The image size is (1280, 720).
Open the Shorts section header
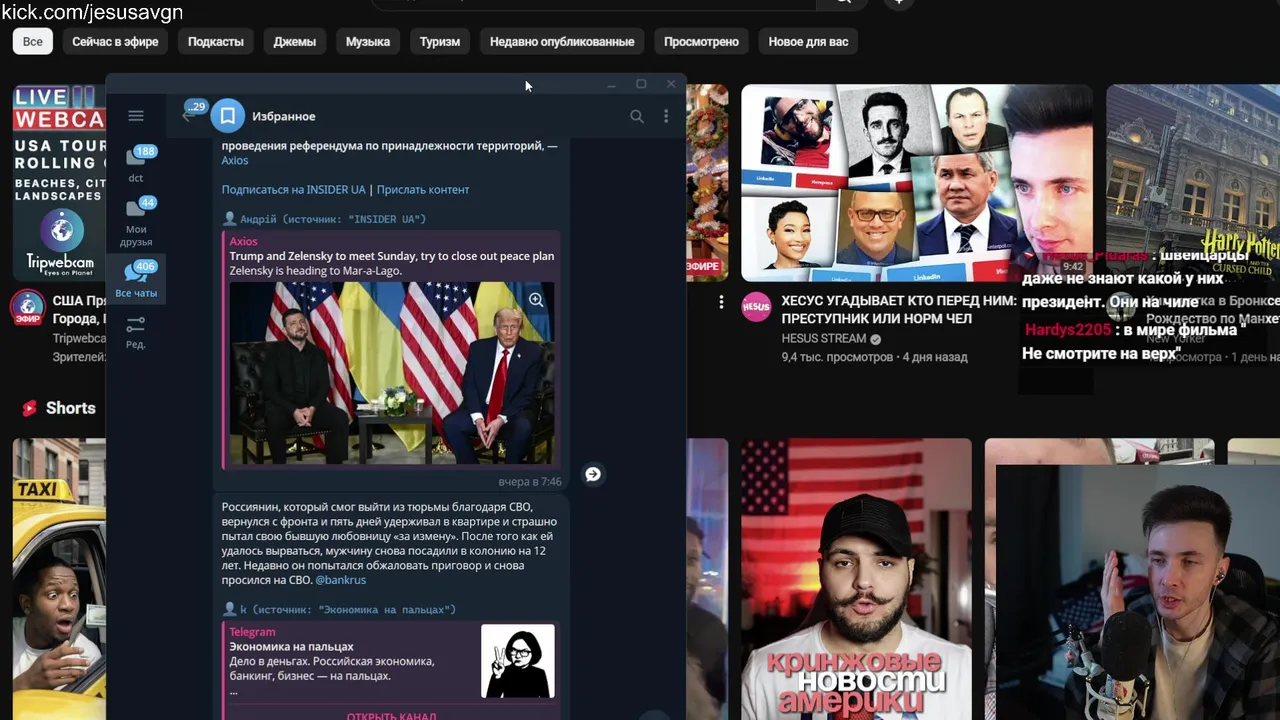click(x=58, y=408)
